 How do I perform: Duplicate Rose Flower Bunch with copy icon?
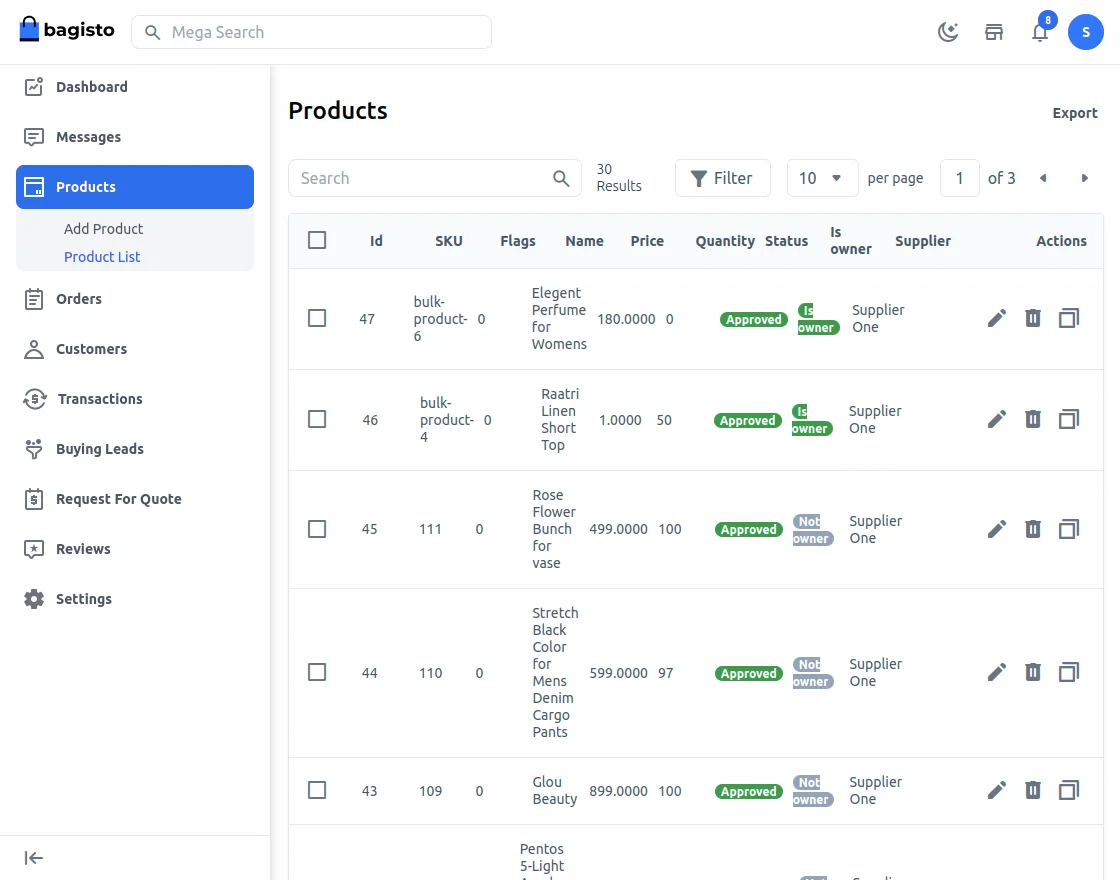(x=1068, y=529)
